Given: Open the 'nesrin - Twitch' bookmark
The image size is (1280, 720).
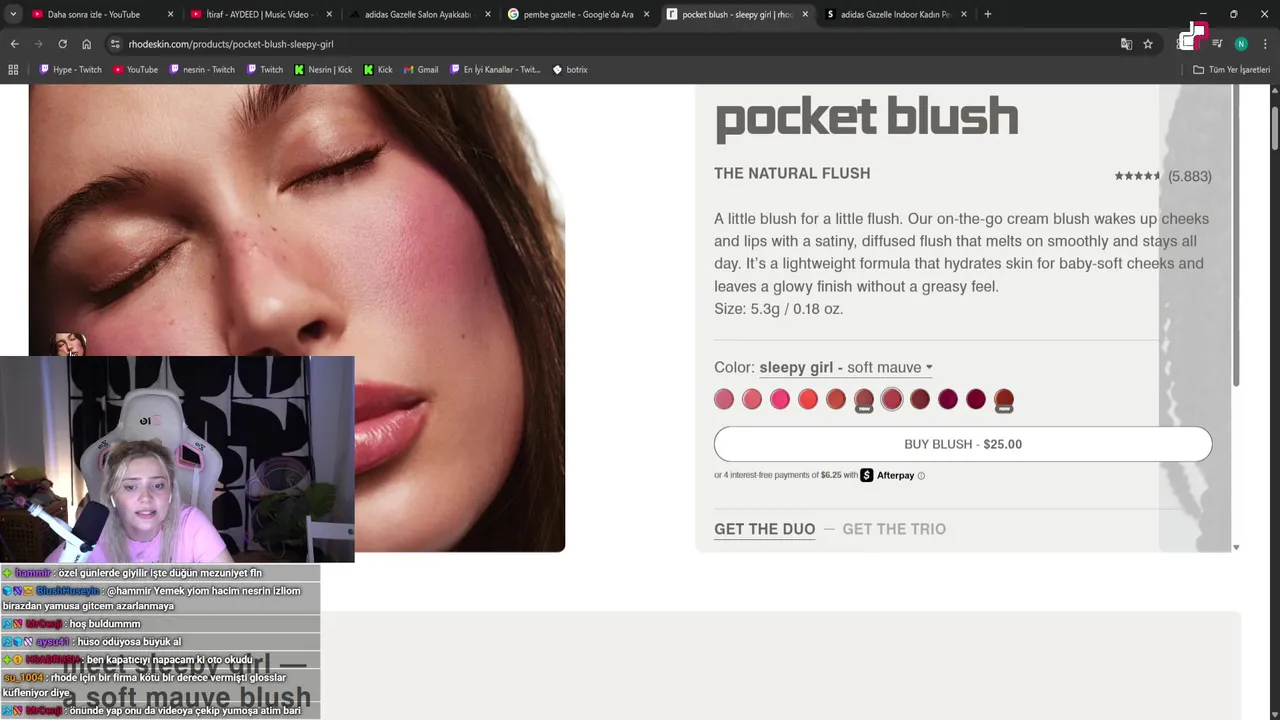Looking at the screenshot, I should pyautogui.click(x=202, y=70).
